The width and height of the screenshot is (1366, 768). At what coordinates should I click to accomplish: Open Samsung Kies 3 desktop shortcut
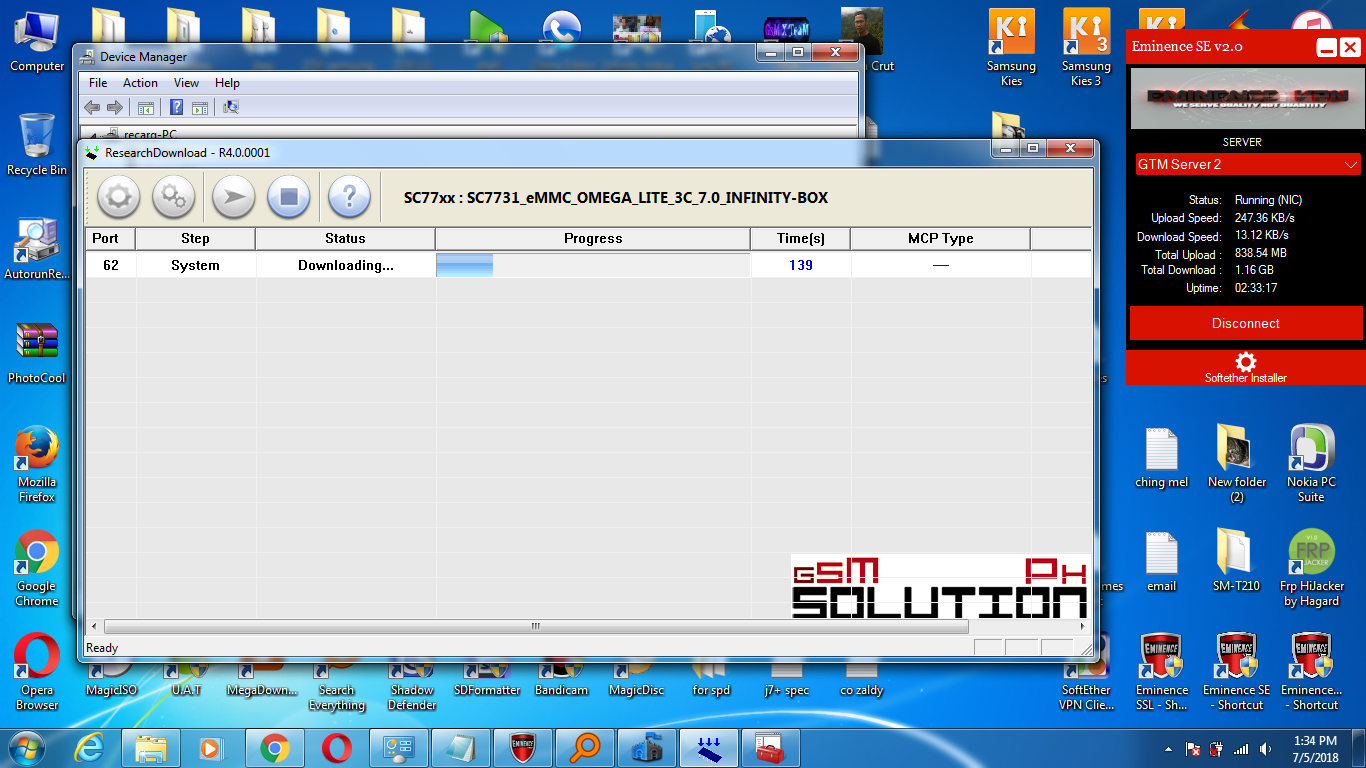1086,47
